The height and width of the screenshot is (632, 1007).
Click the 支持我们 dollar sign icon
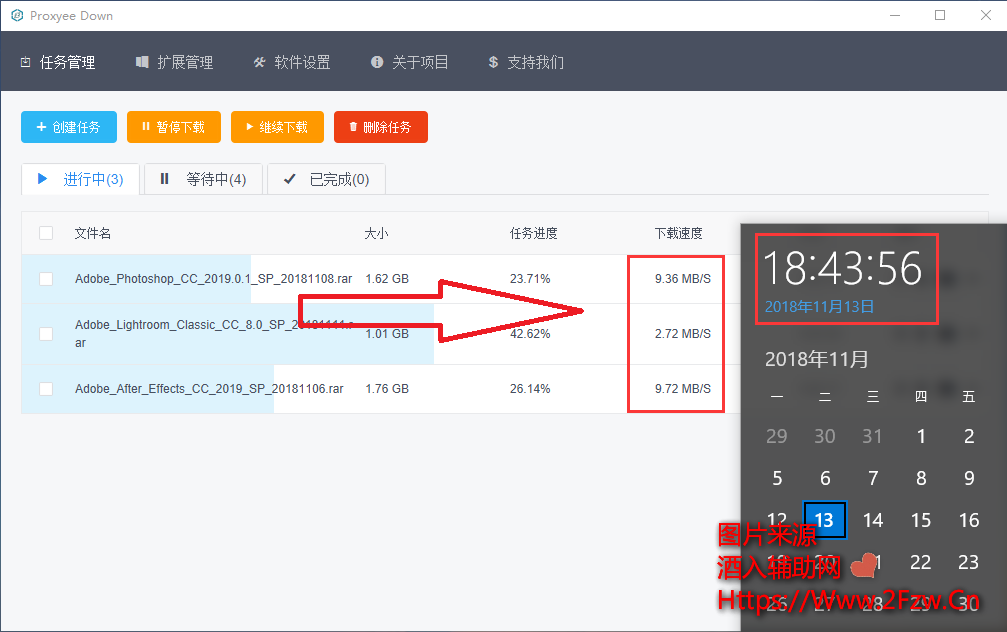[x=493, y=62]
